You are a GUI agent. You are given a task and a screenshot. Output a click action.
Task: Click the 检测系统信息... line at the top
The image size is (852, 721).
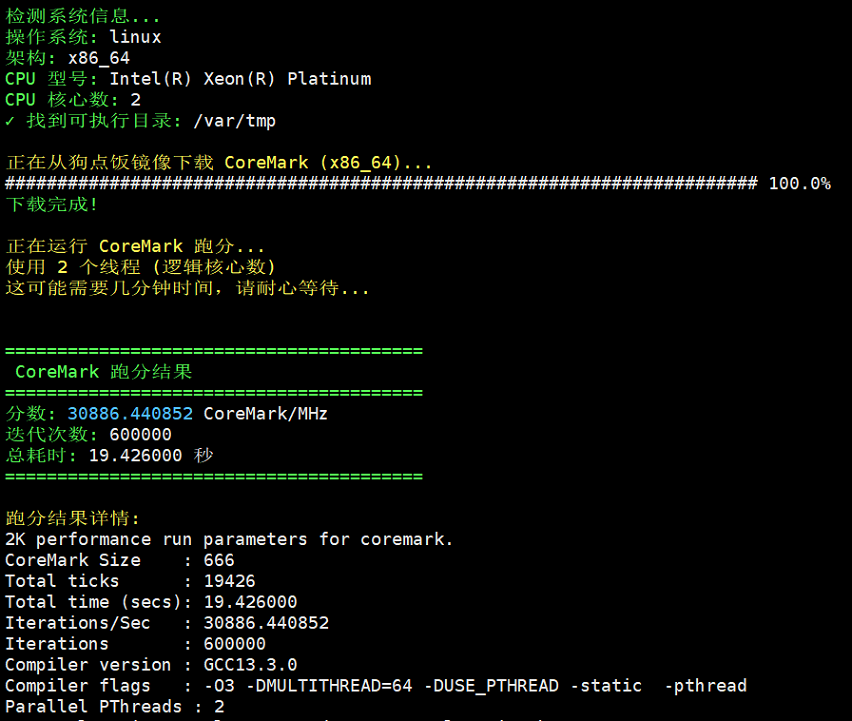click(83, 16)
